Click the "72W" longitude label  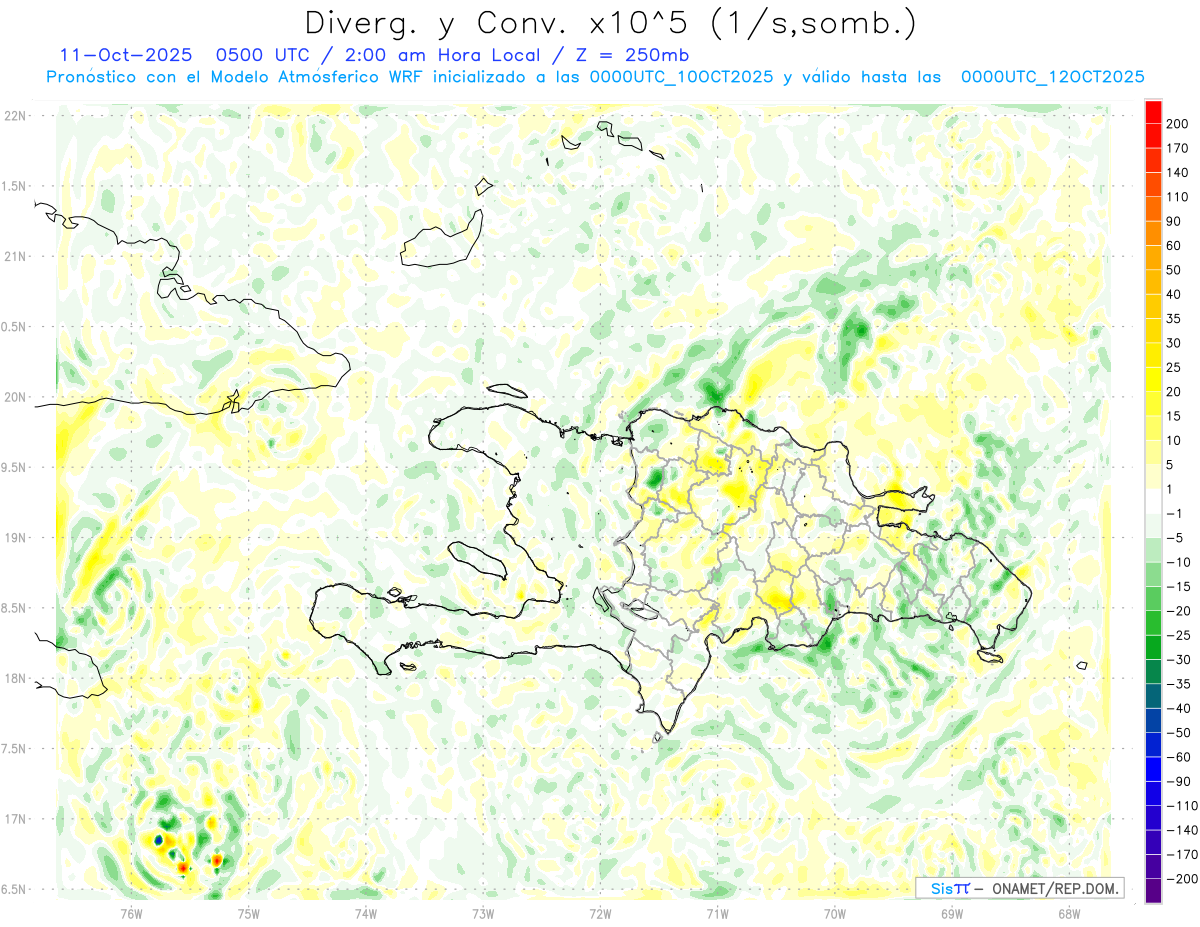click(600, 913)
